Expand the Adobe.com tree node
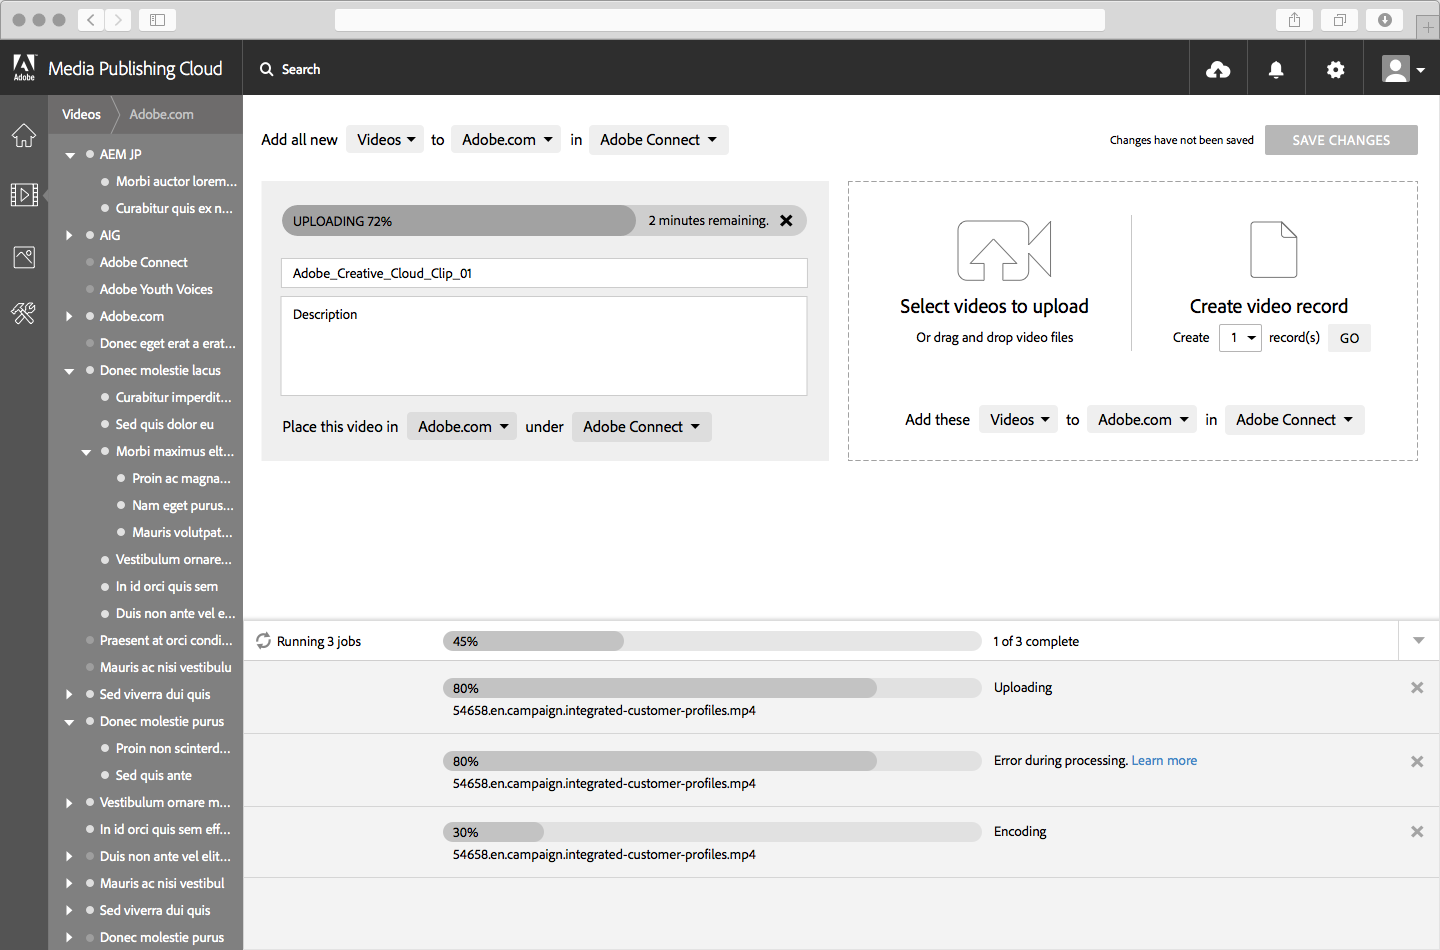The width and height of the screenshot is (1440, 950). (x=69, y=316)
